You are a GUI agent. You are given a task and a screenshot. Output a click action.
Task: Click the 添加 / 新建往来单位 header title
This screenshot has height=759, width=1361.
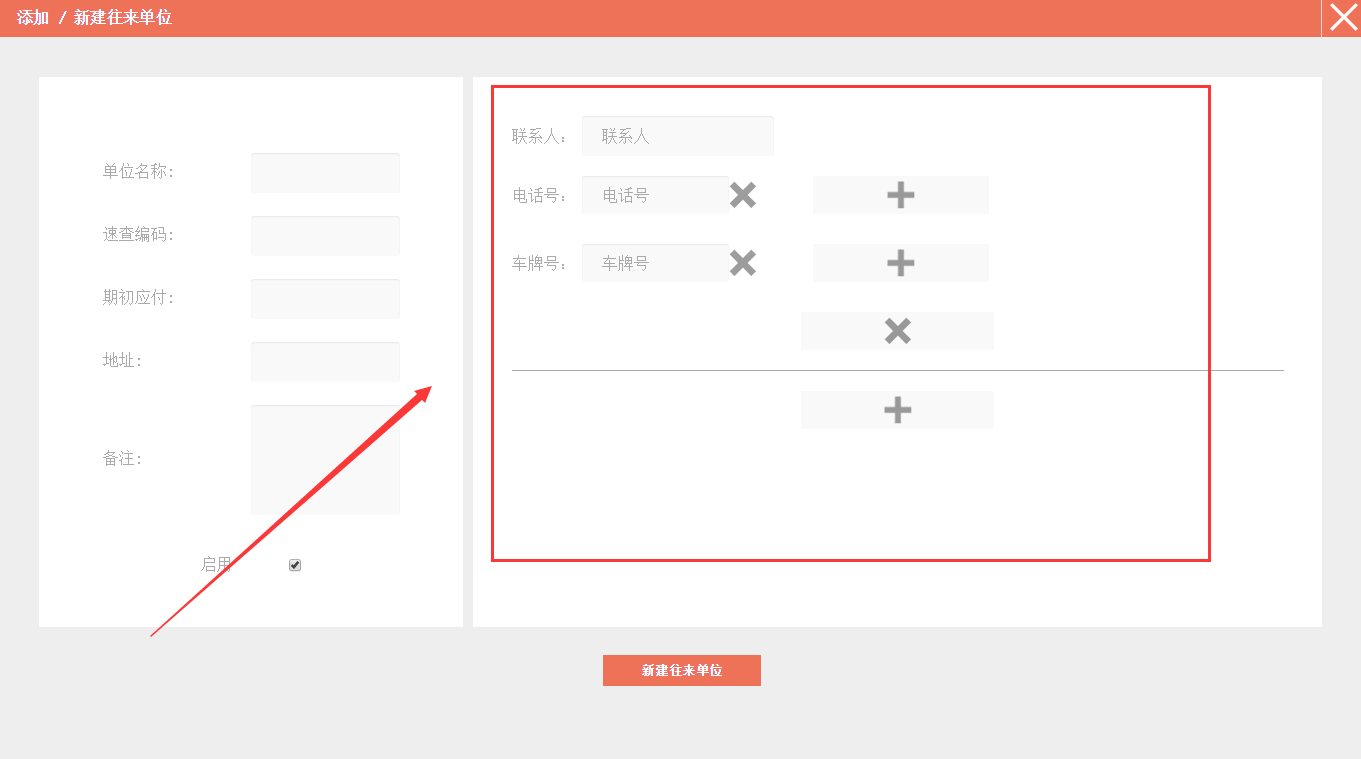tap(94, 18)
